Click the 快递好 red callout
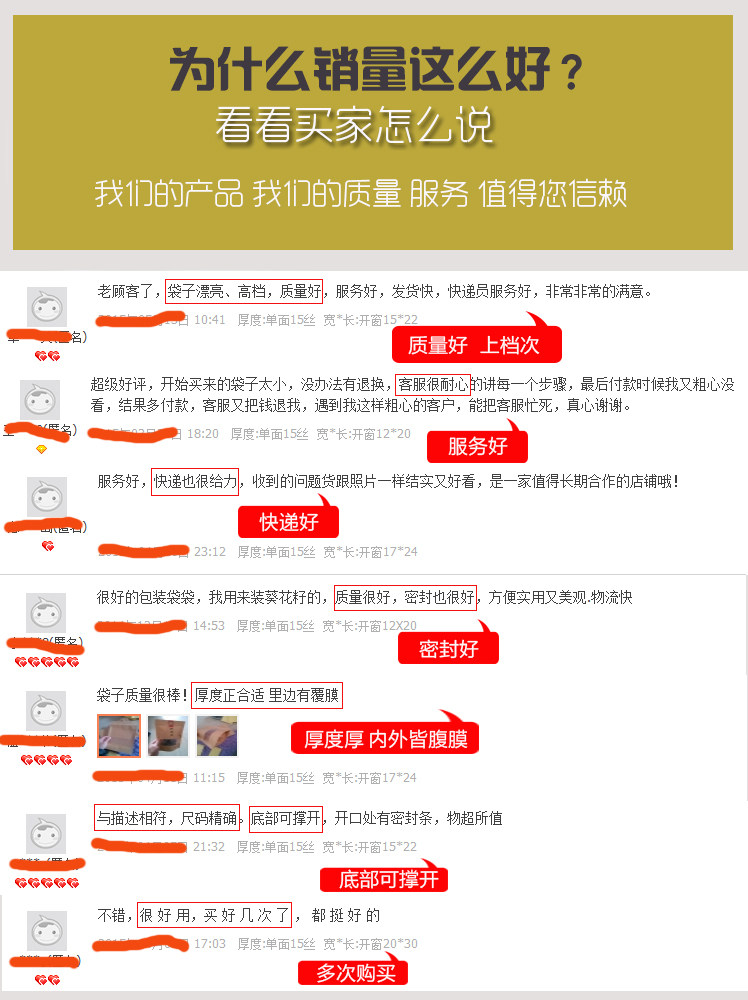The width and height of the screenshot is (748, 1000). (288, 522)
